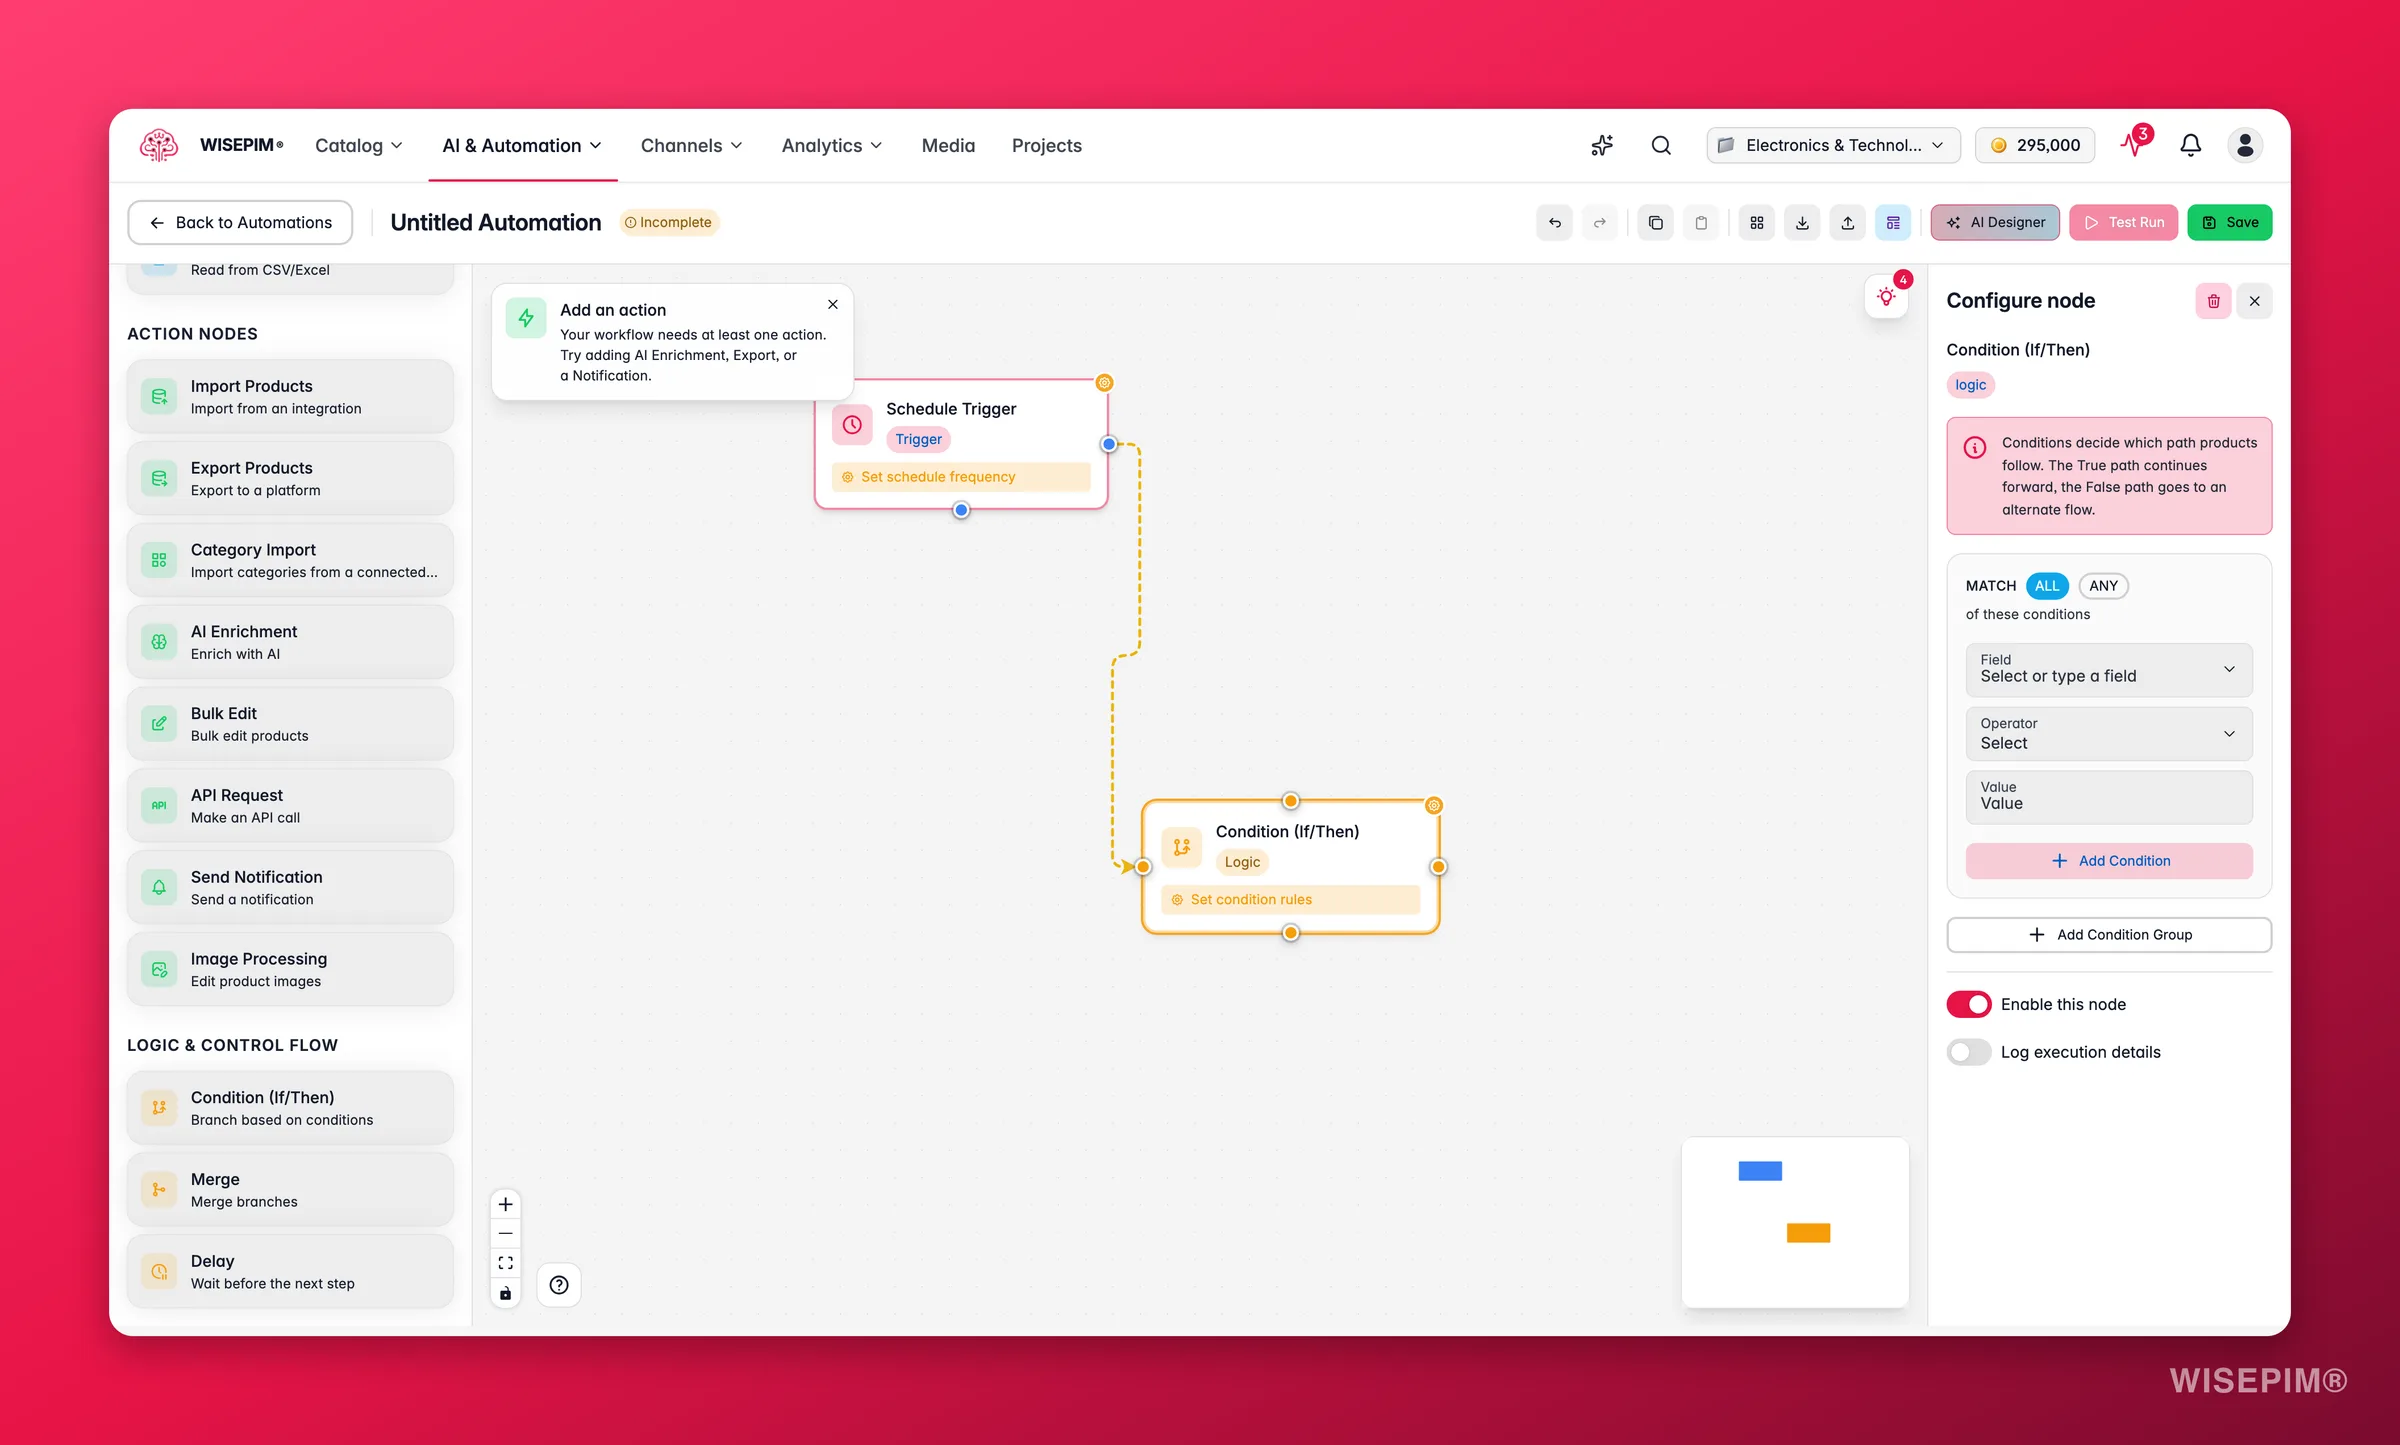Image resolution: width=2400 pixels, height=1445 pixels.
Task: Select the Merge logic node
Action: point(290,1190)
